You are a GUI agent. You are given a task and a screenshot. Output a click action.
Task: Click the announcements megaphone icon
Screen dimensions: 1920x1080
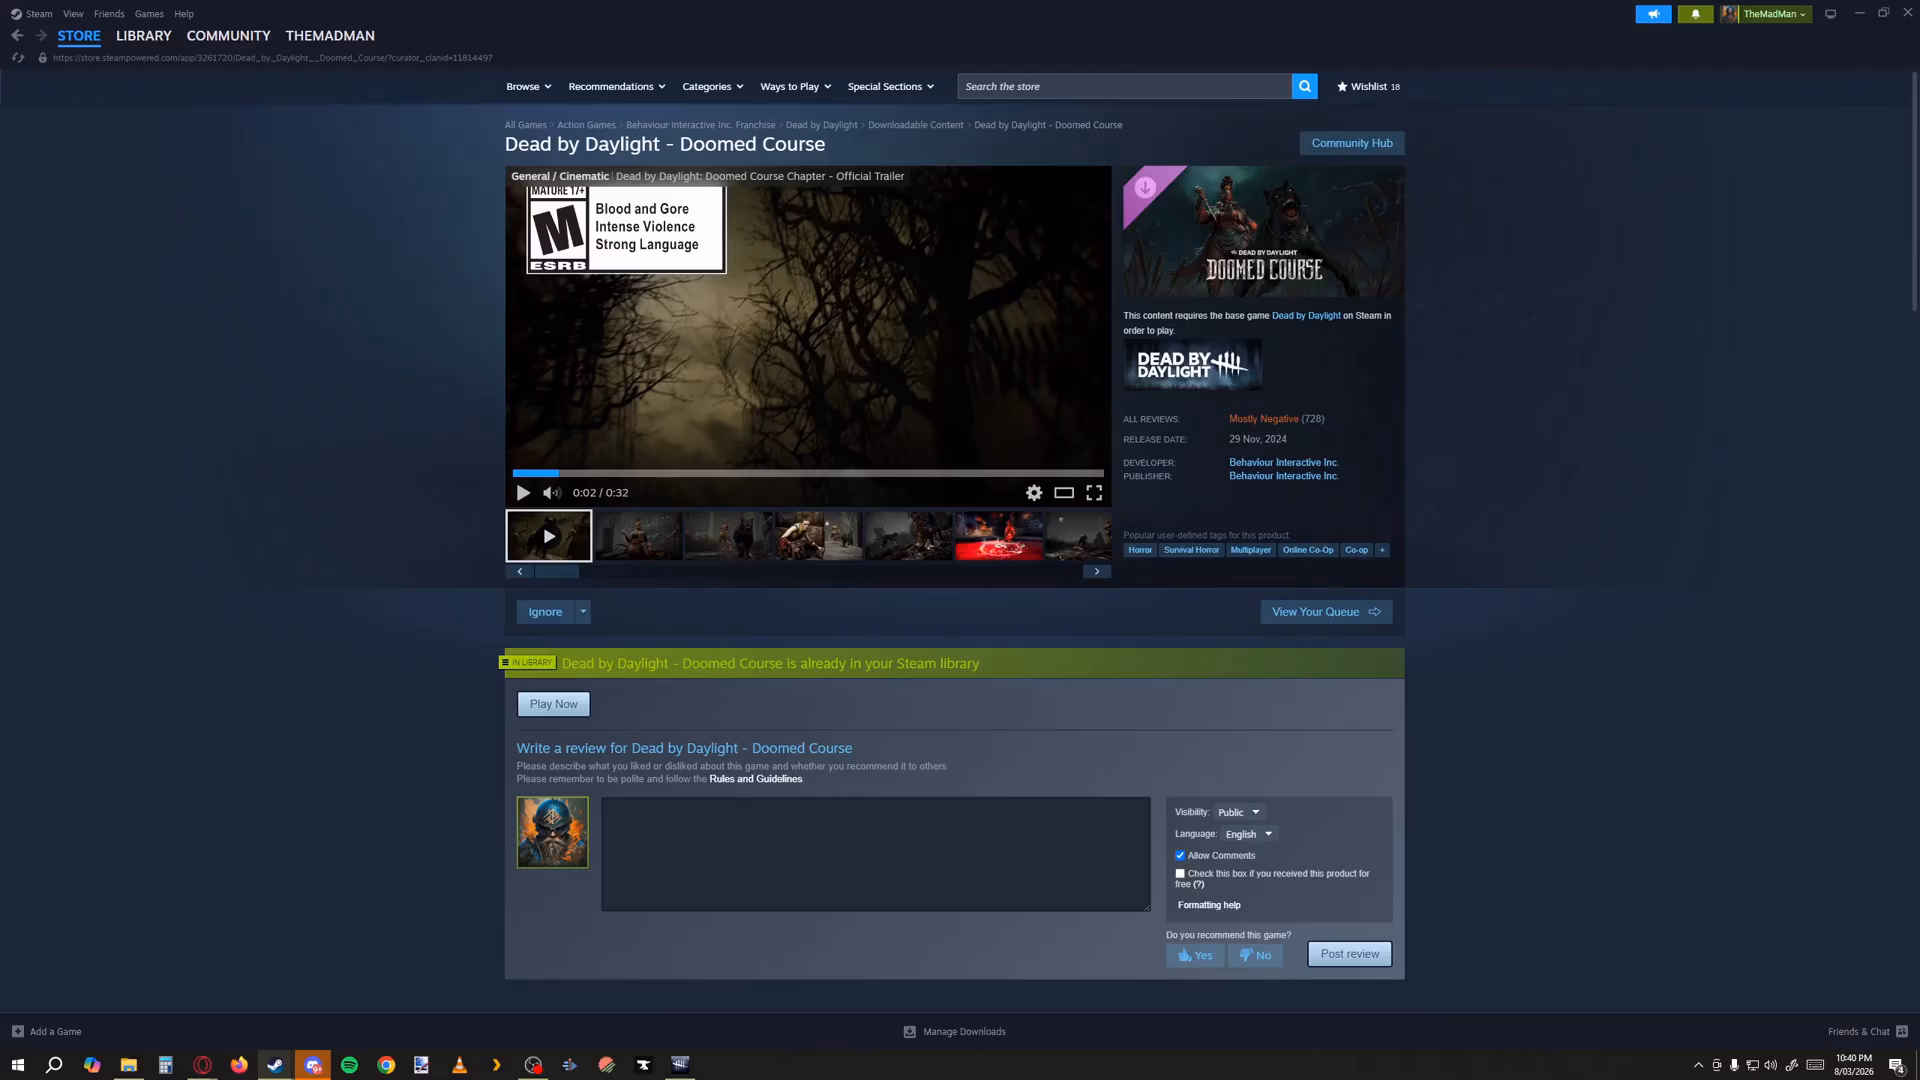click(1653, 14)
